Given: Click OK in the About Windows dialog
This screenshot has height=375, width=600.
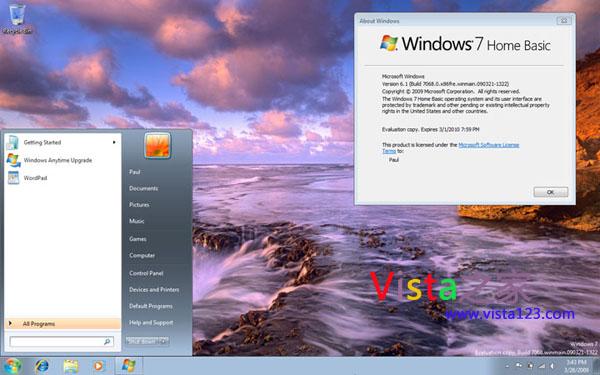Looking at the screenshot, I should 551,192.
